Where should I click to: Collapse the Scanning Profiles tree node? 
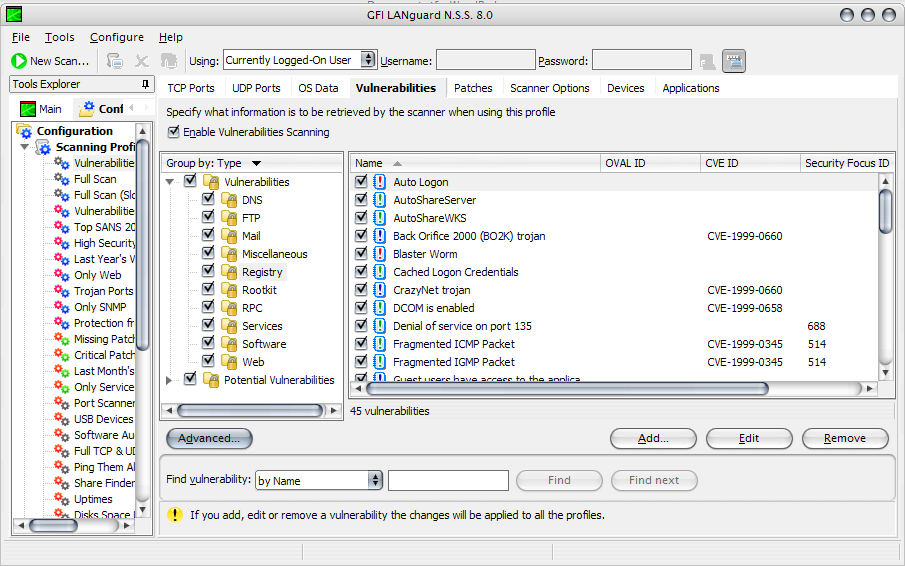click(25, 147)
